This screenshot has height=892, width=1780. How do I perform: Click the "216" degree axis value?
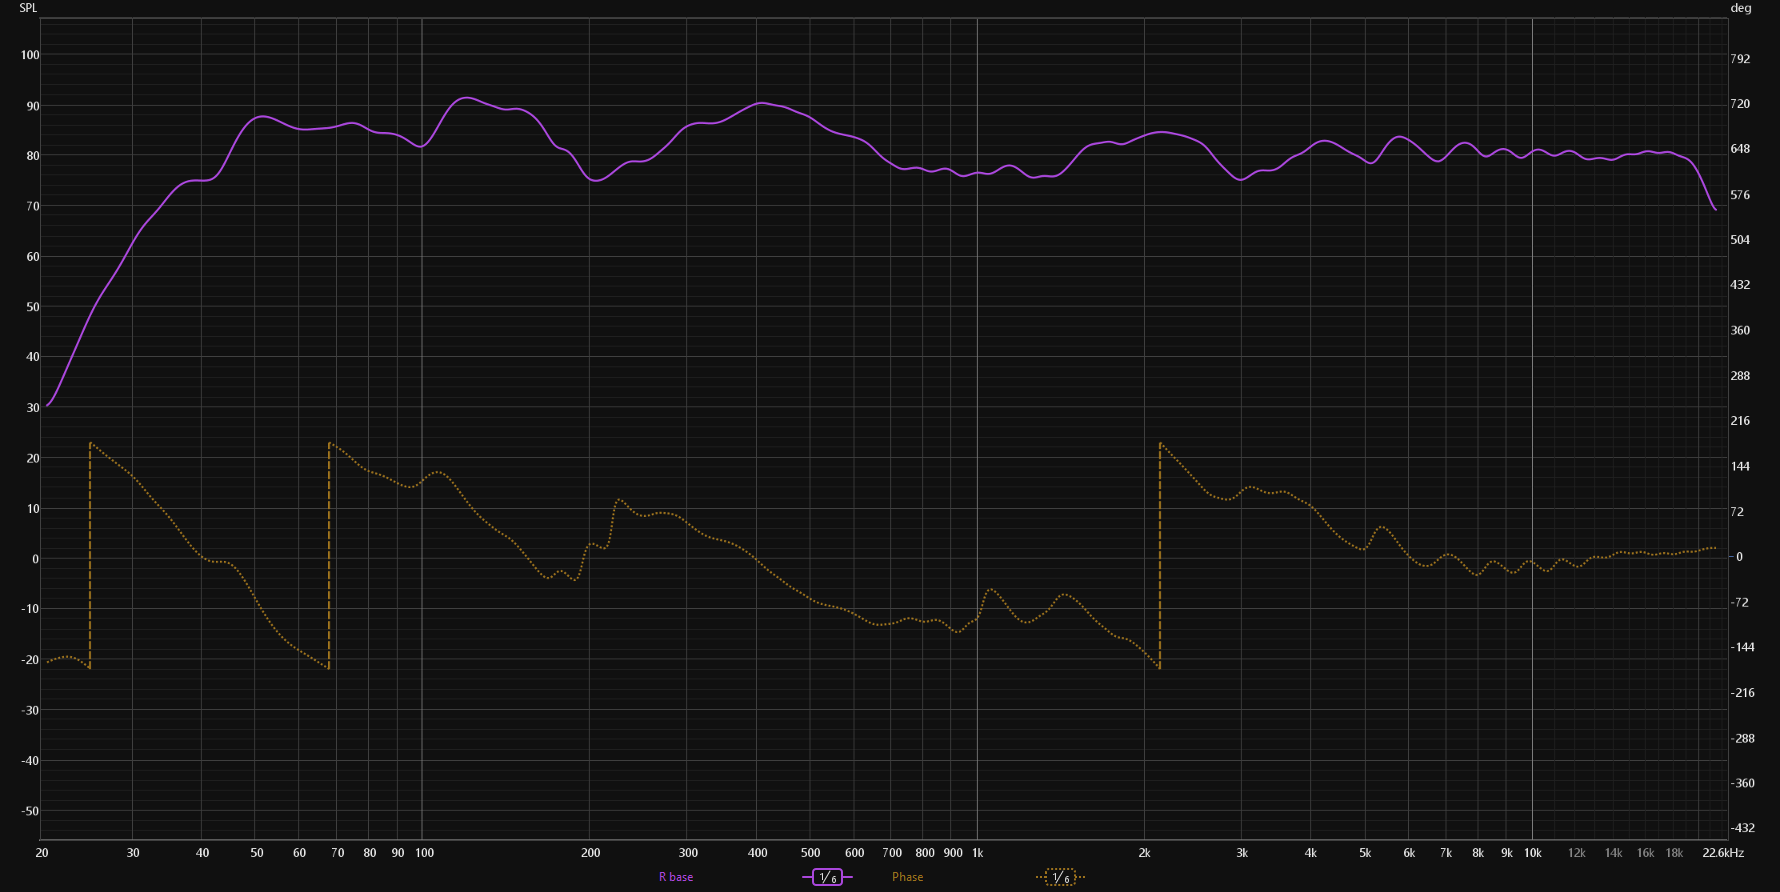1741,421
